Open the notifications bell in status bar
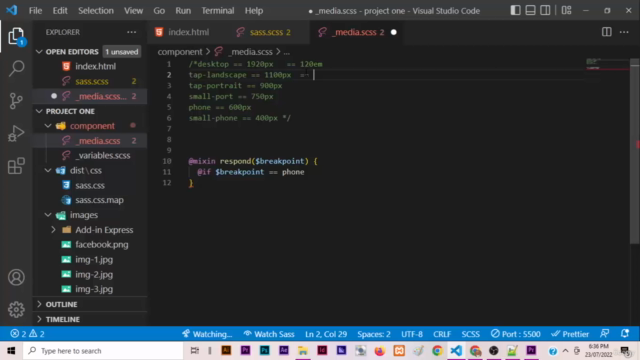Viewport: 640px width, 360px height. tap(625, 334)
